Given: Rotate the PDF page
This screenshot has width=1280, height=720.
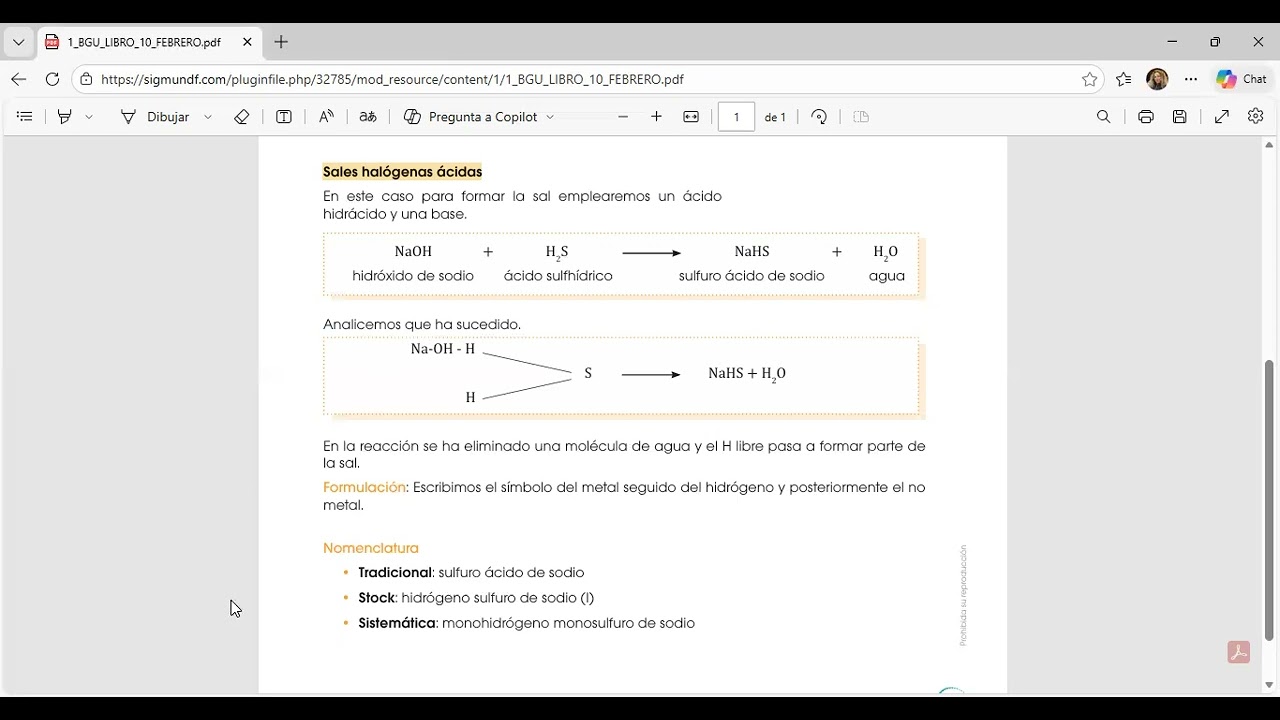Looking at the screenshot, I should click(819, 117).
